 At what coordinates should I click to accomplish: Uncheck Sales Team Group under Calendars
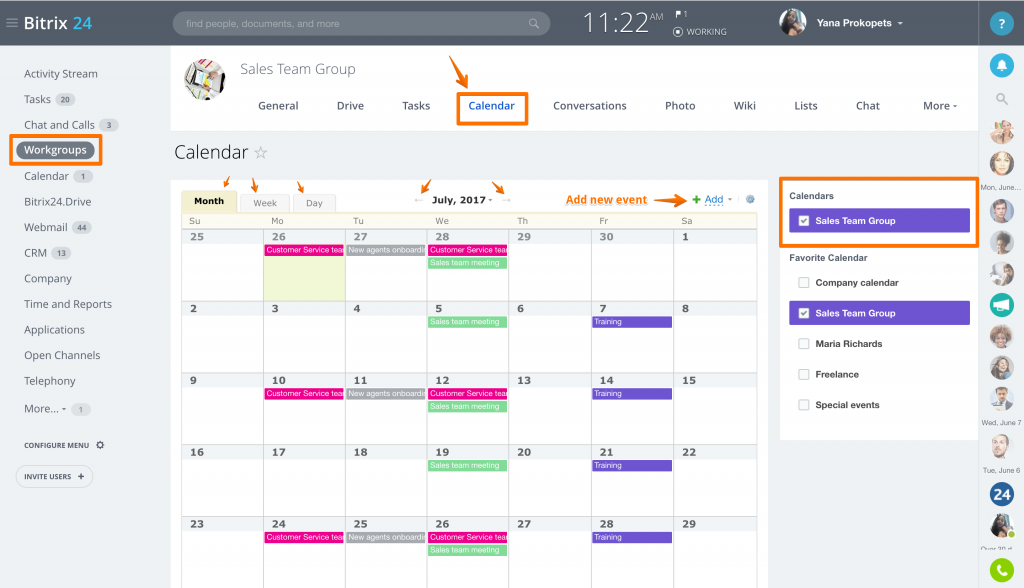tap(804, 221)
